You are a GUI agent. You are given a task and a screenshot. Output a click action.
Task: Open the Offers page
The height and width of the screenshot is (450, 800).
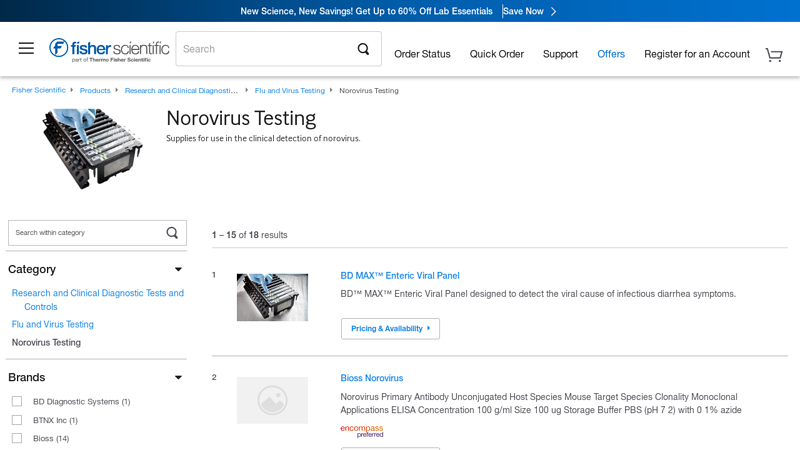tap(611, 54)
